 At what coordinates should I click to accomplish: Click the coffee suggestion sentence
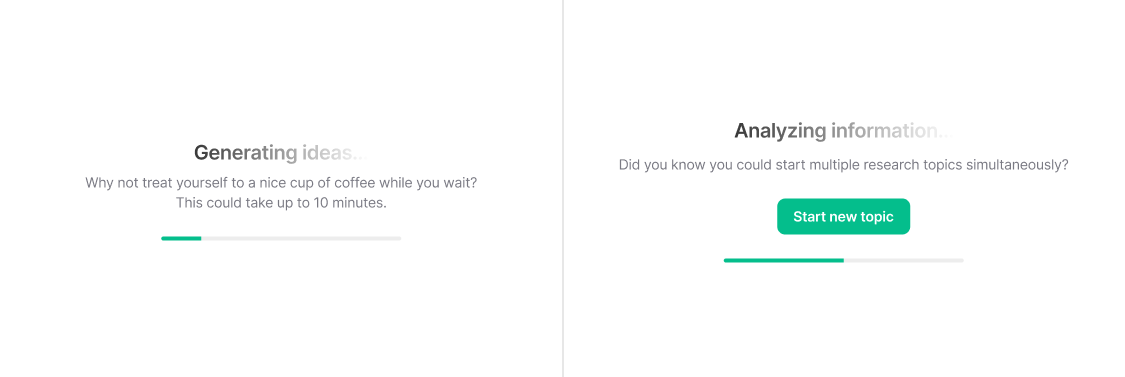(x=281, y=182)
